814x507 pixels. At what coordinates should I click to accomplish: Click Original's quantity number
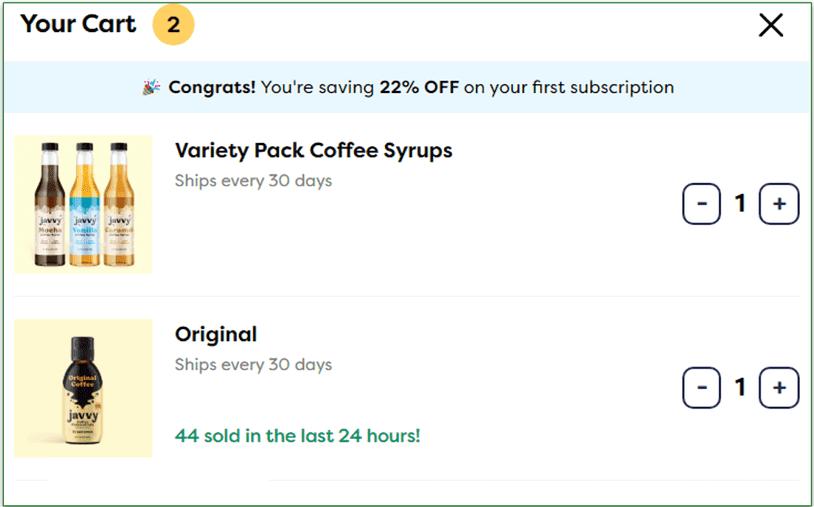click(x=740, y=388)
